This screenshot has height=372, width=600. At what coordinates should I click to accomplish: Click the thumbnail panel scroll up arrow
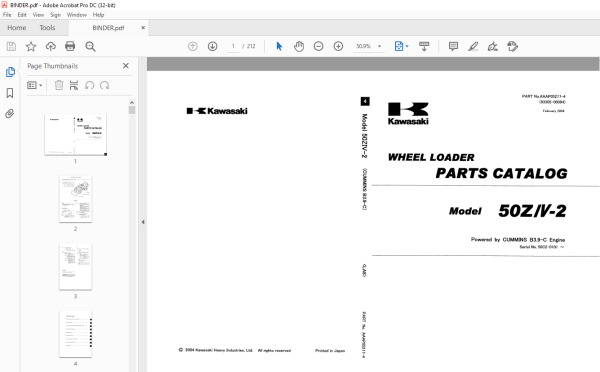pyautogui.click(x=132, y=103)
